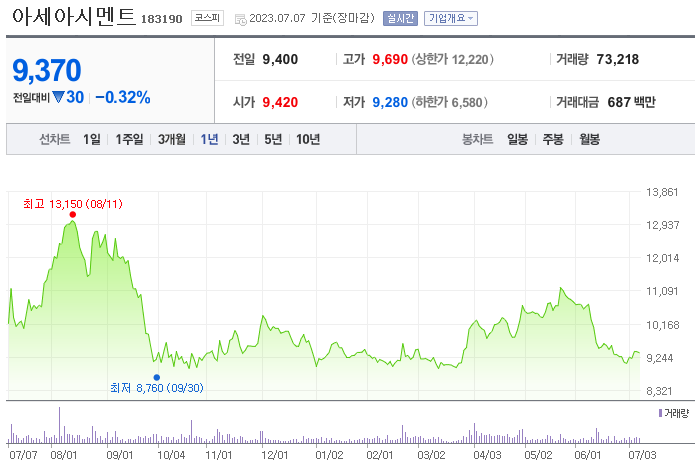
Task: Select the 1주일 line chart tab
Action: tap(129, 139)
